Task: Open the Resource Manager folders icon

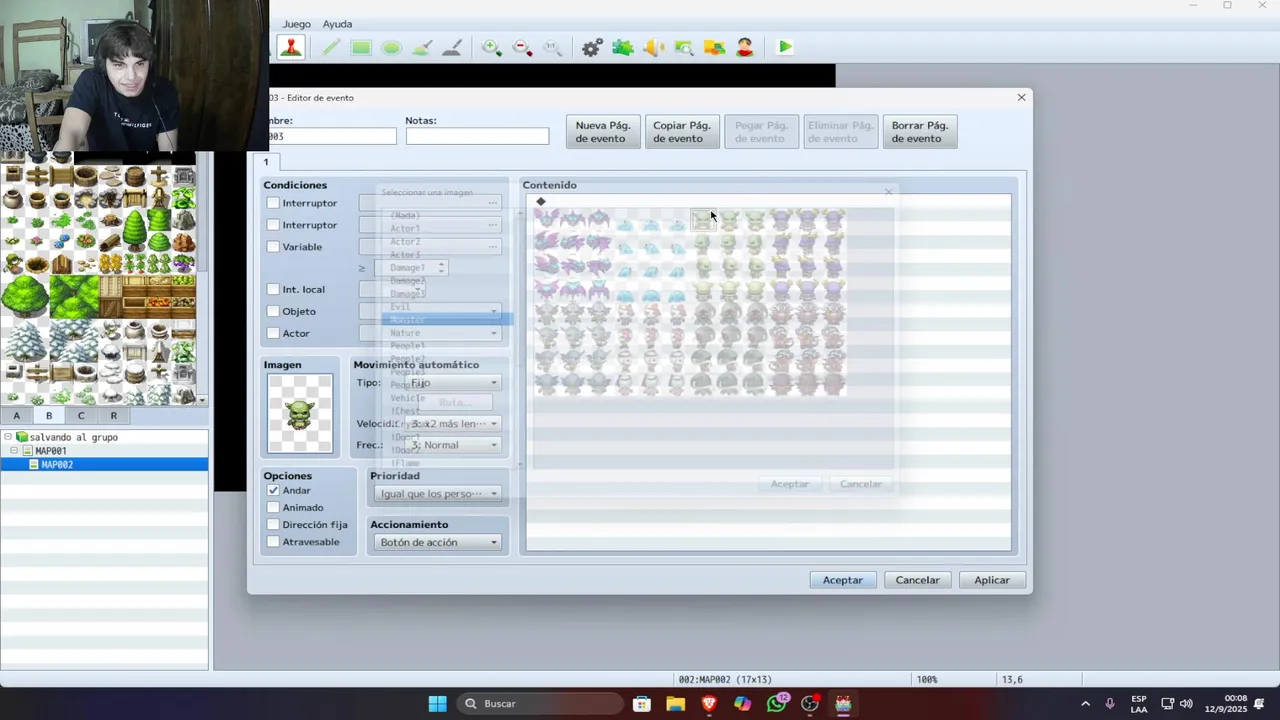Action: point(714,47)
